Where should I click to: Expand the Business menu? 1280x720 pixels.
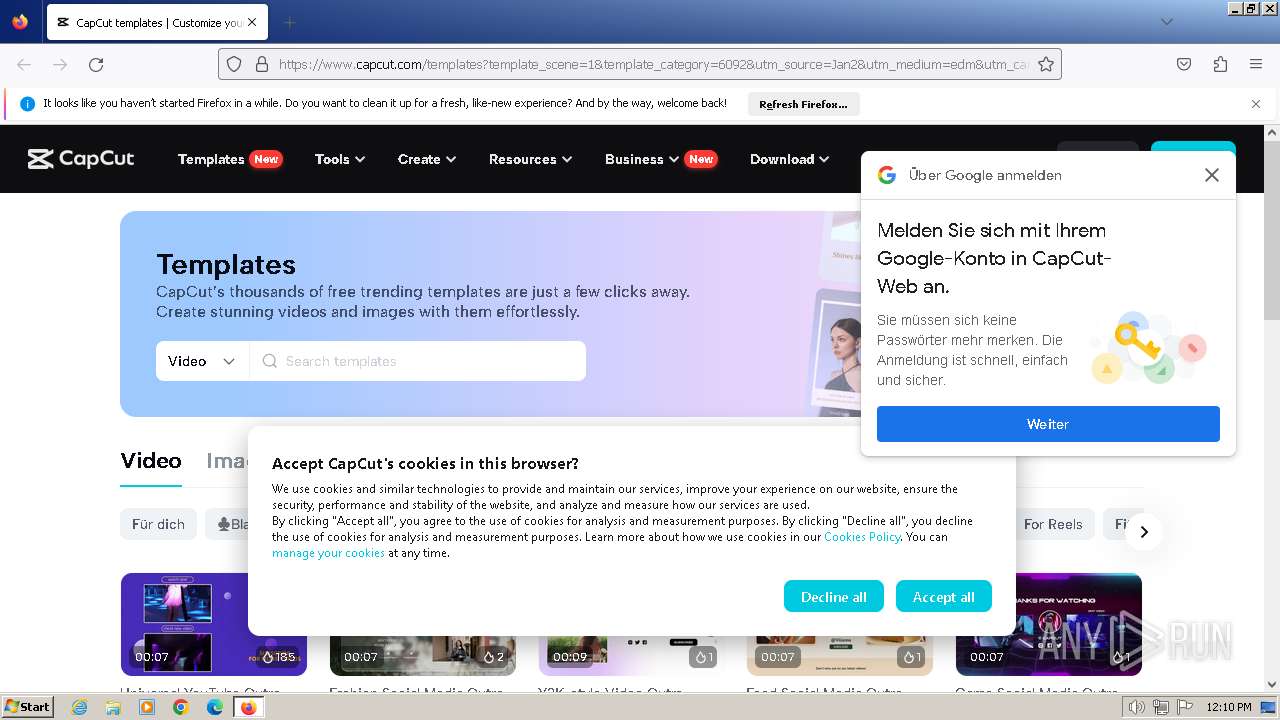(x=642, y=159)
